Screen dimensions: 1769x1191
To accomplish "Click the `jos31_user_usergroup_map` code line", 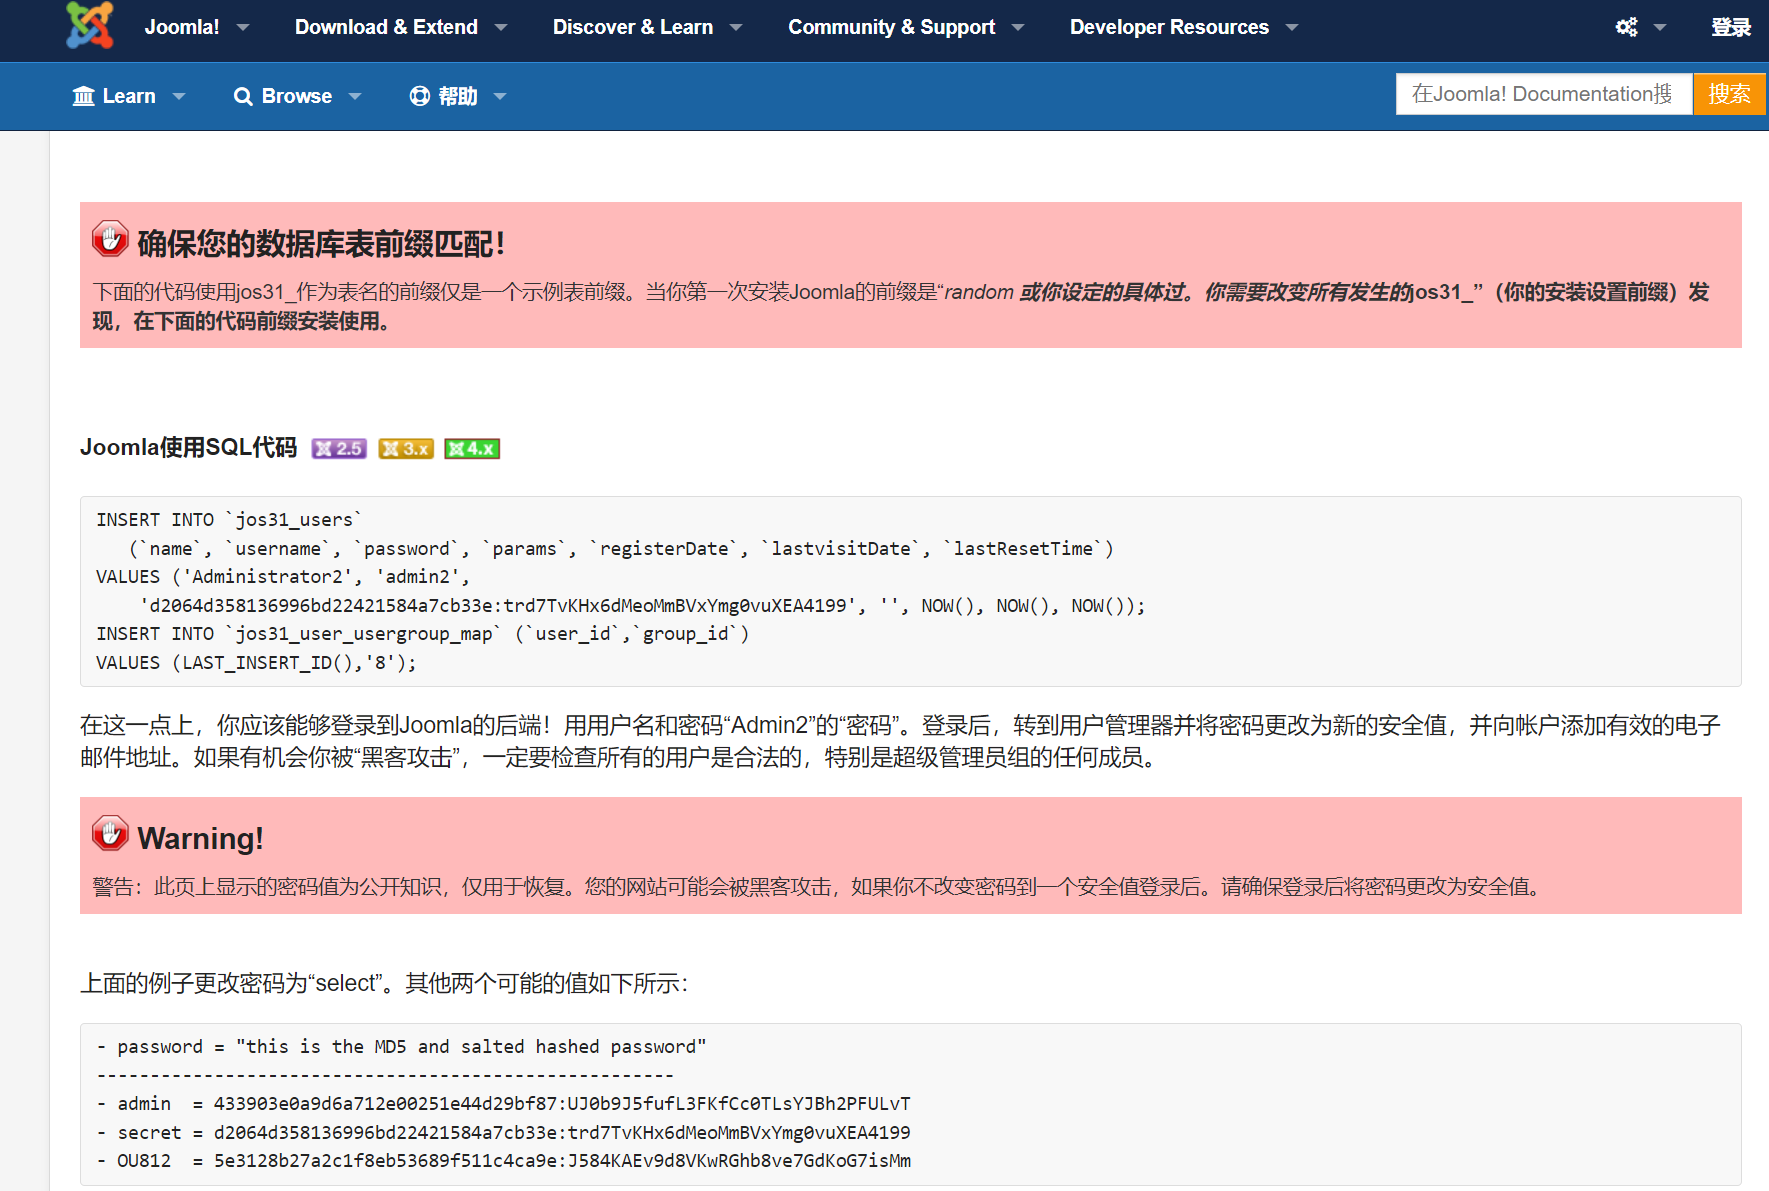I will tap(422, 634).
